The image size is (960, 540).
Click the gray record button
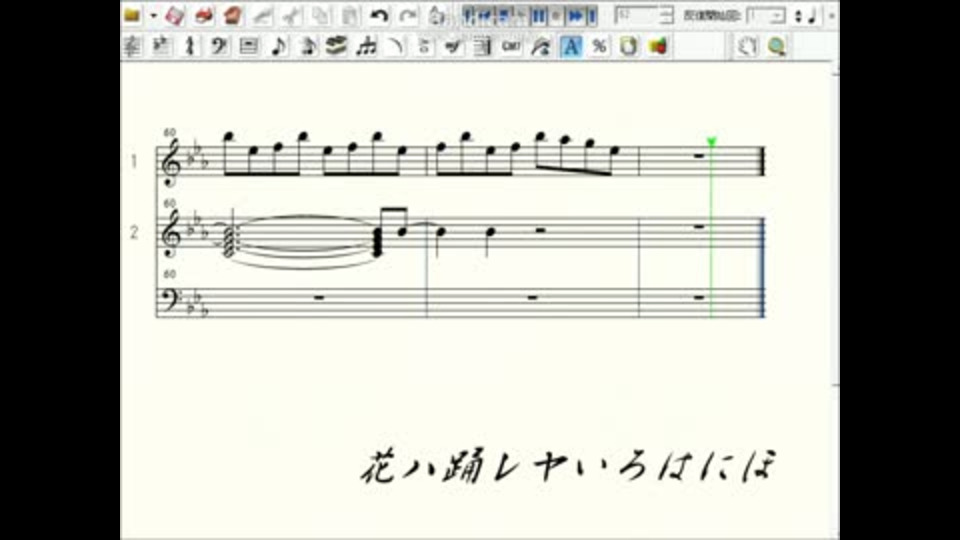[556, 16]
